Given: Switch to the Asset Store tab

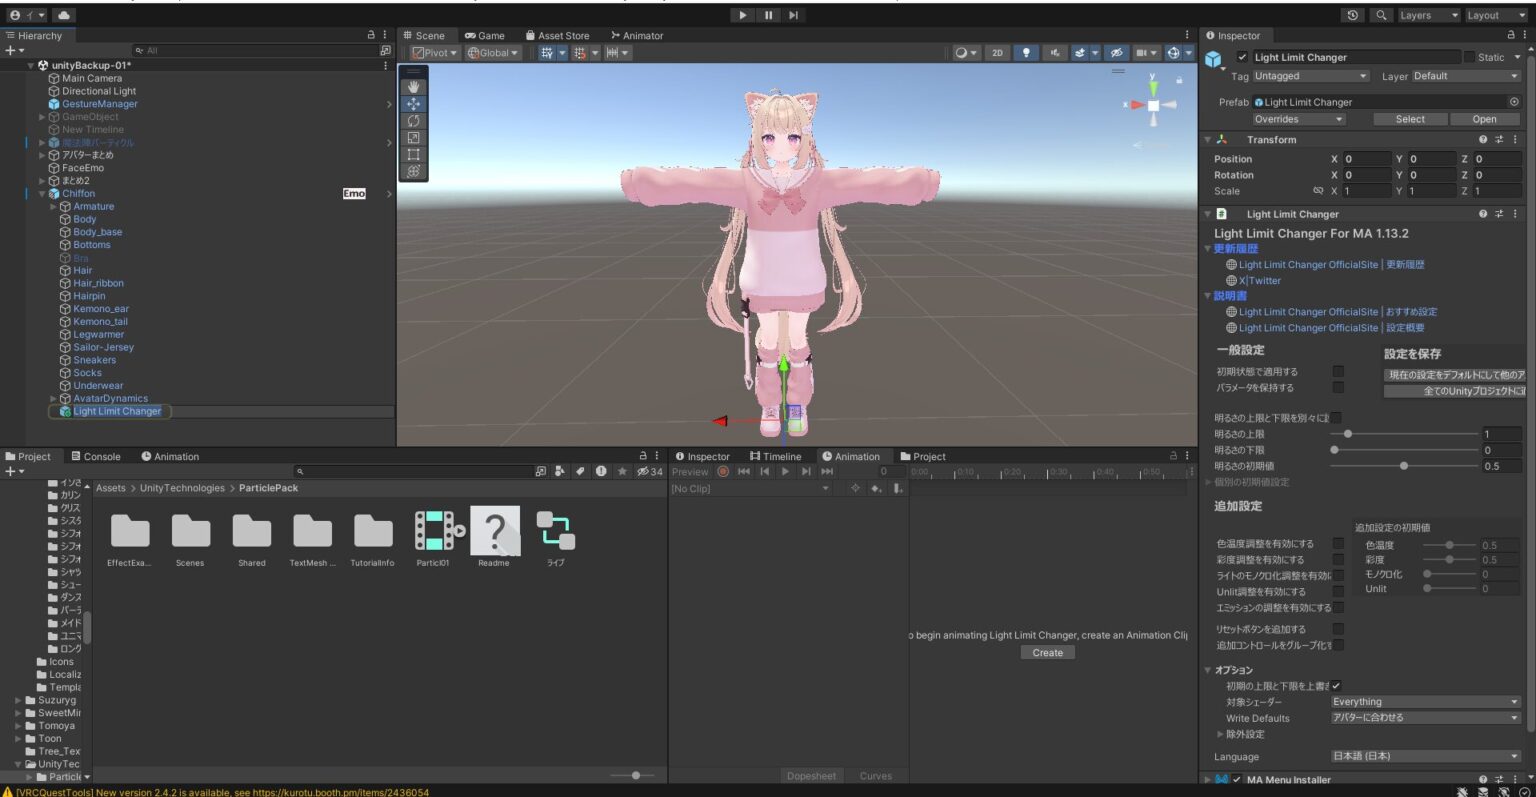Looking at the screenshot, I should click(558, 35).
